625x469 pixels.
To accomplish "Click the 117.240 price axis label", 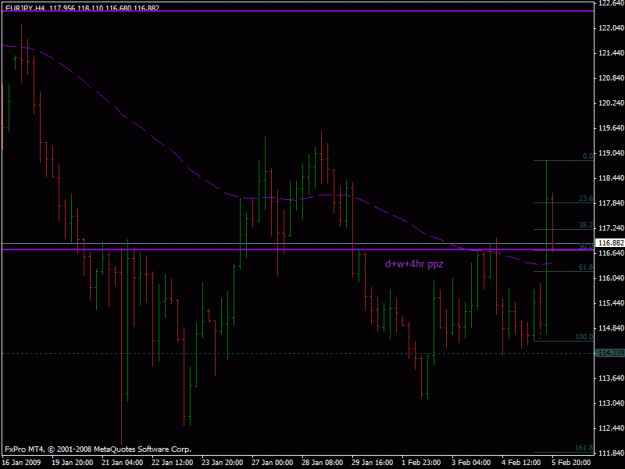I will (x=611, y=228).
